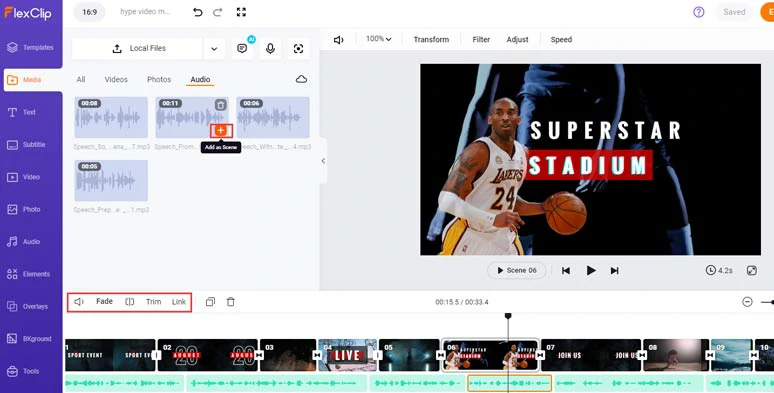Screen dimensions: 774x393
Task: Play the video preview
Action: point(591,270)
